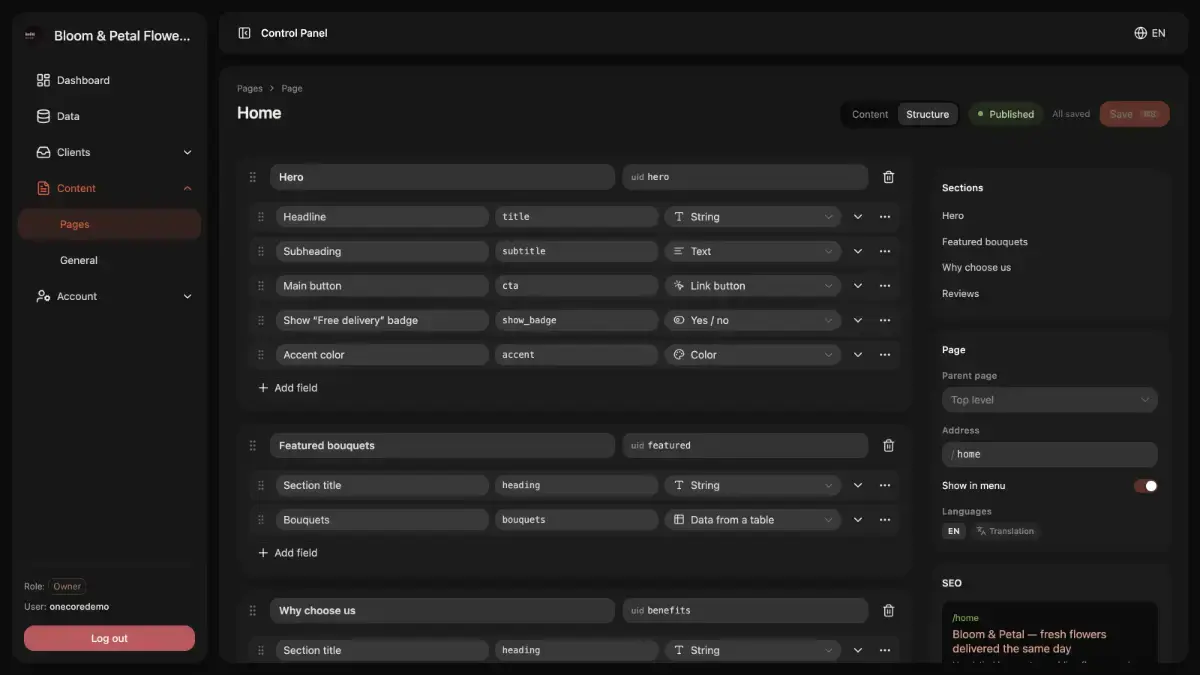Expand the Clients sidebar menu

[187, 152]
